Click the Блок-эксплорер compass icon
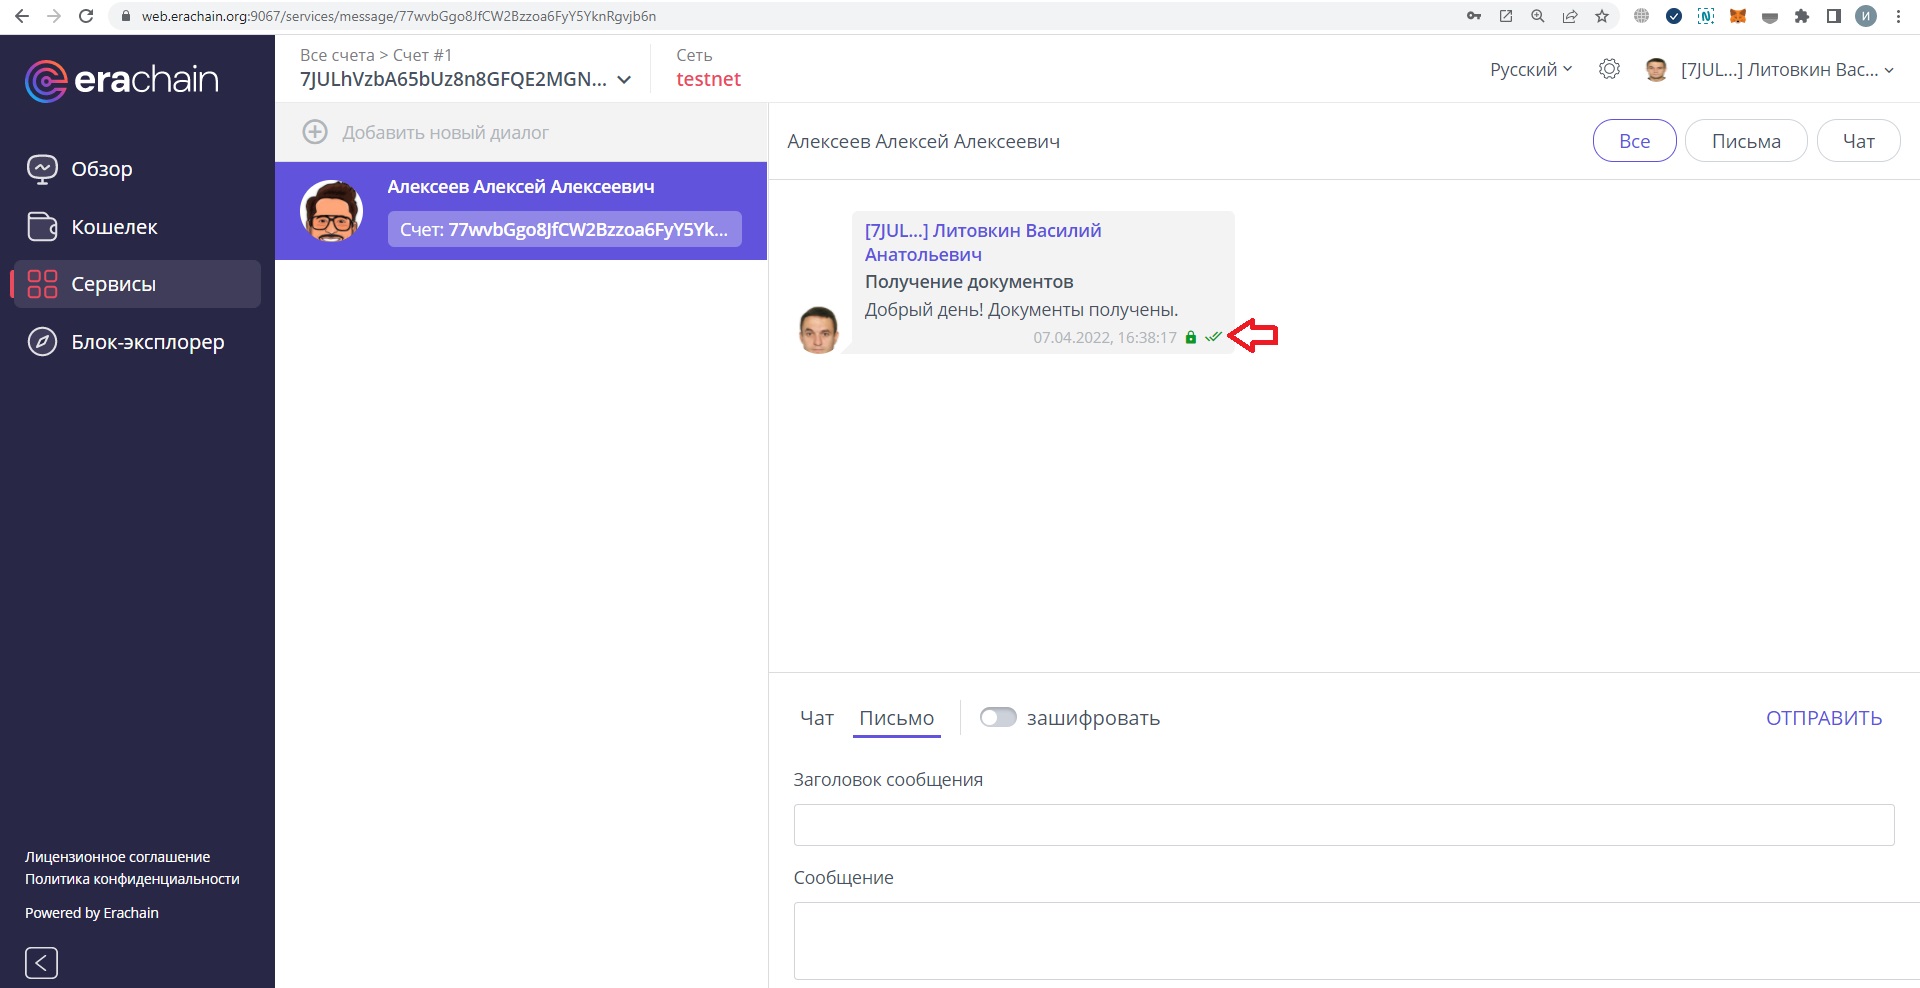This screenshot has width=1920, height=988. tap(42, 342)
